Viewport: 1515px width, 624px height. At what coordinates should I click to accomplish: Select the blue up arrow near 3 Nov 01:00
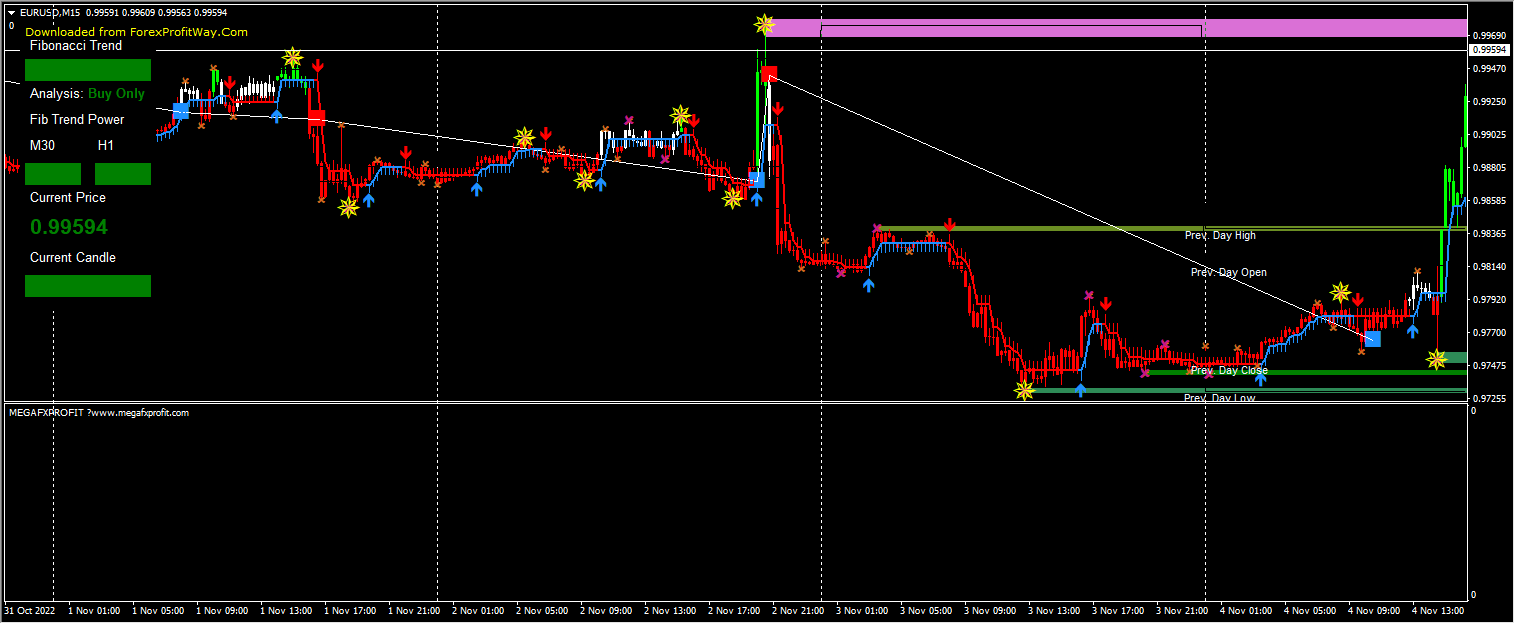[x=869, y=283]
